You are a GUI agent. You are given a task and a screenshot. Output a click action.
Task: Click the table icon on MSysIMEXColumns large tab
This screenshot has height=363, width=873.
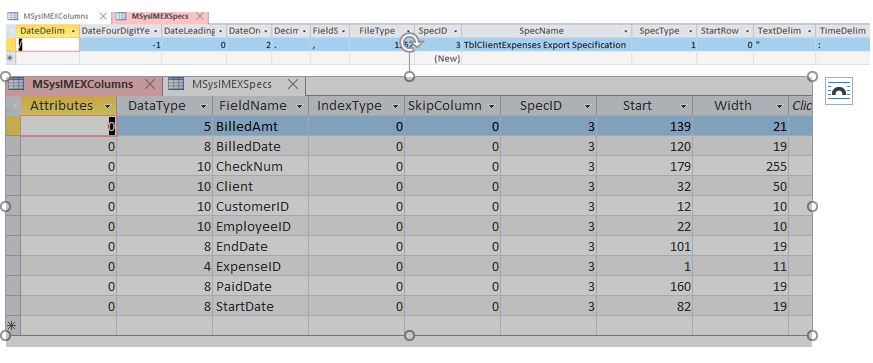tap(16, 84)
